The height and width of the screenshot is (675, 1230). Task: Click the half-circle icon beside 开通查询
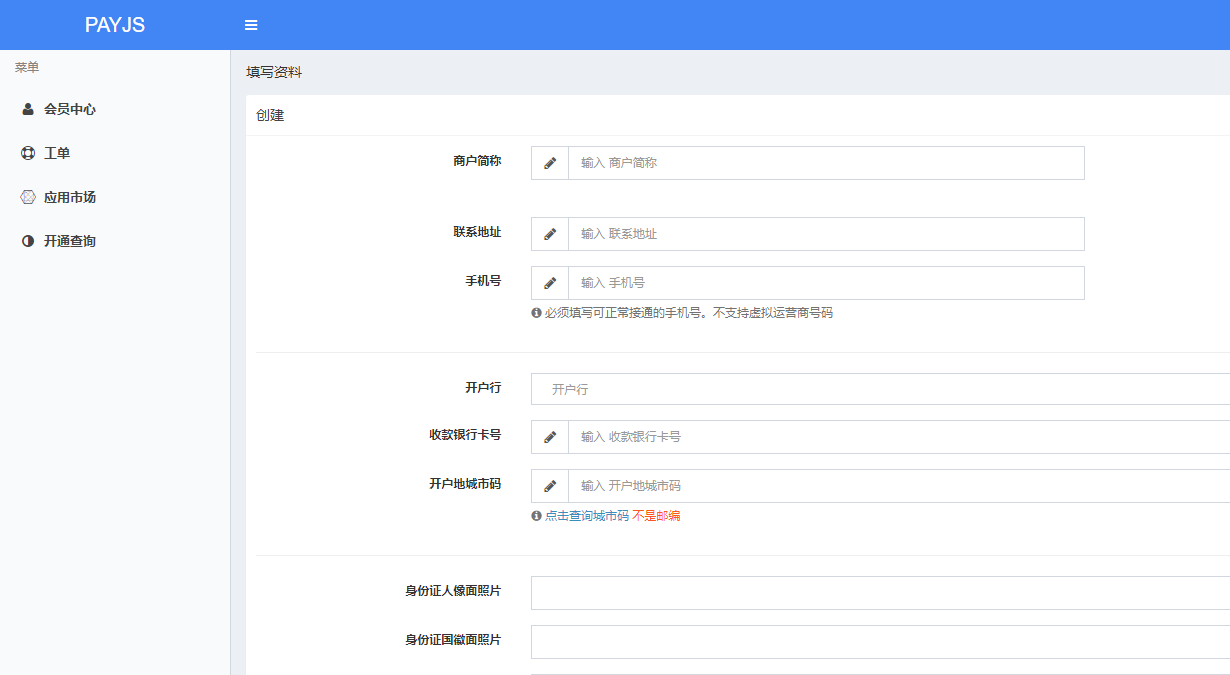(28, 241)
